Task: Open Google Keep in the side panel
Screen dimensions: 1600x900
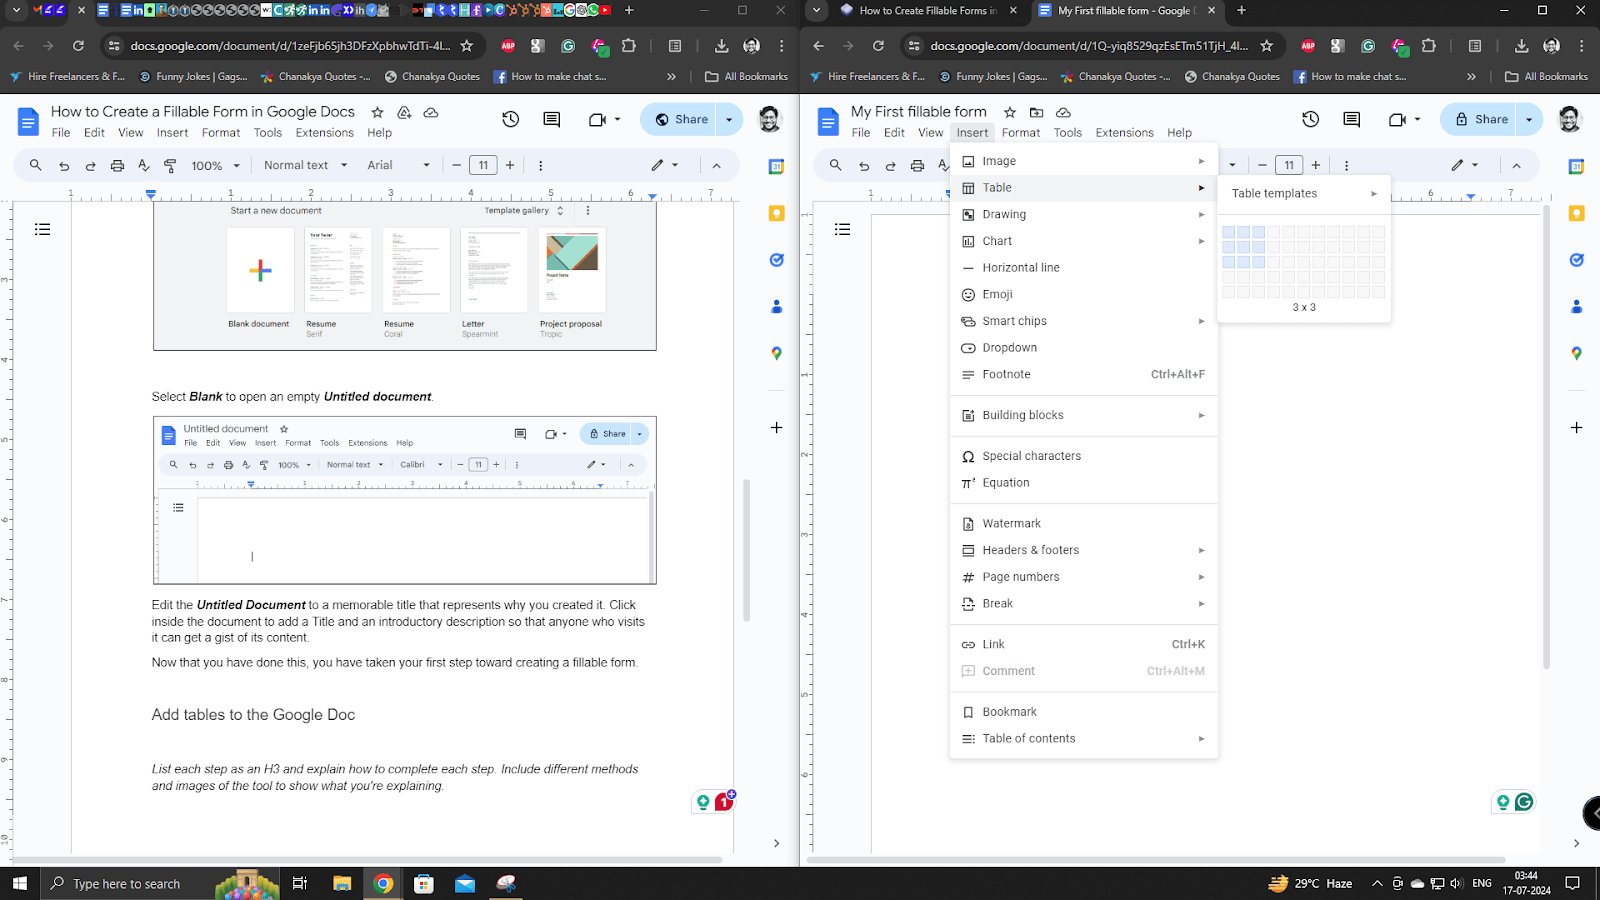Action: click(776, 213)
